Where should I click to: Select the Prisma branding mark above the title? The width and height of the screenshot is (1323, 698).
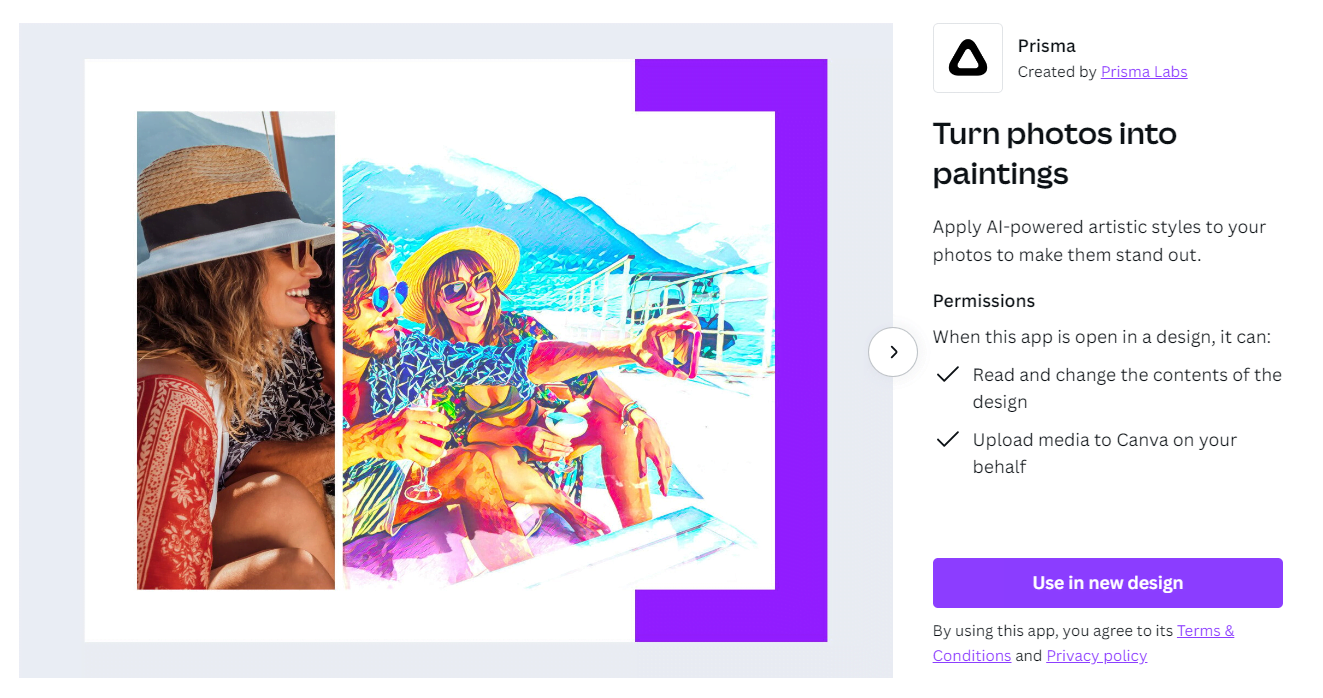[x=967, y=57]
